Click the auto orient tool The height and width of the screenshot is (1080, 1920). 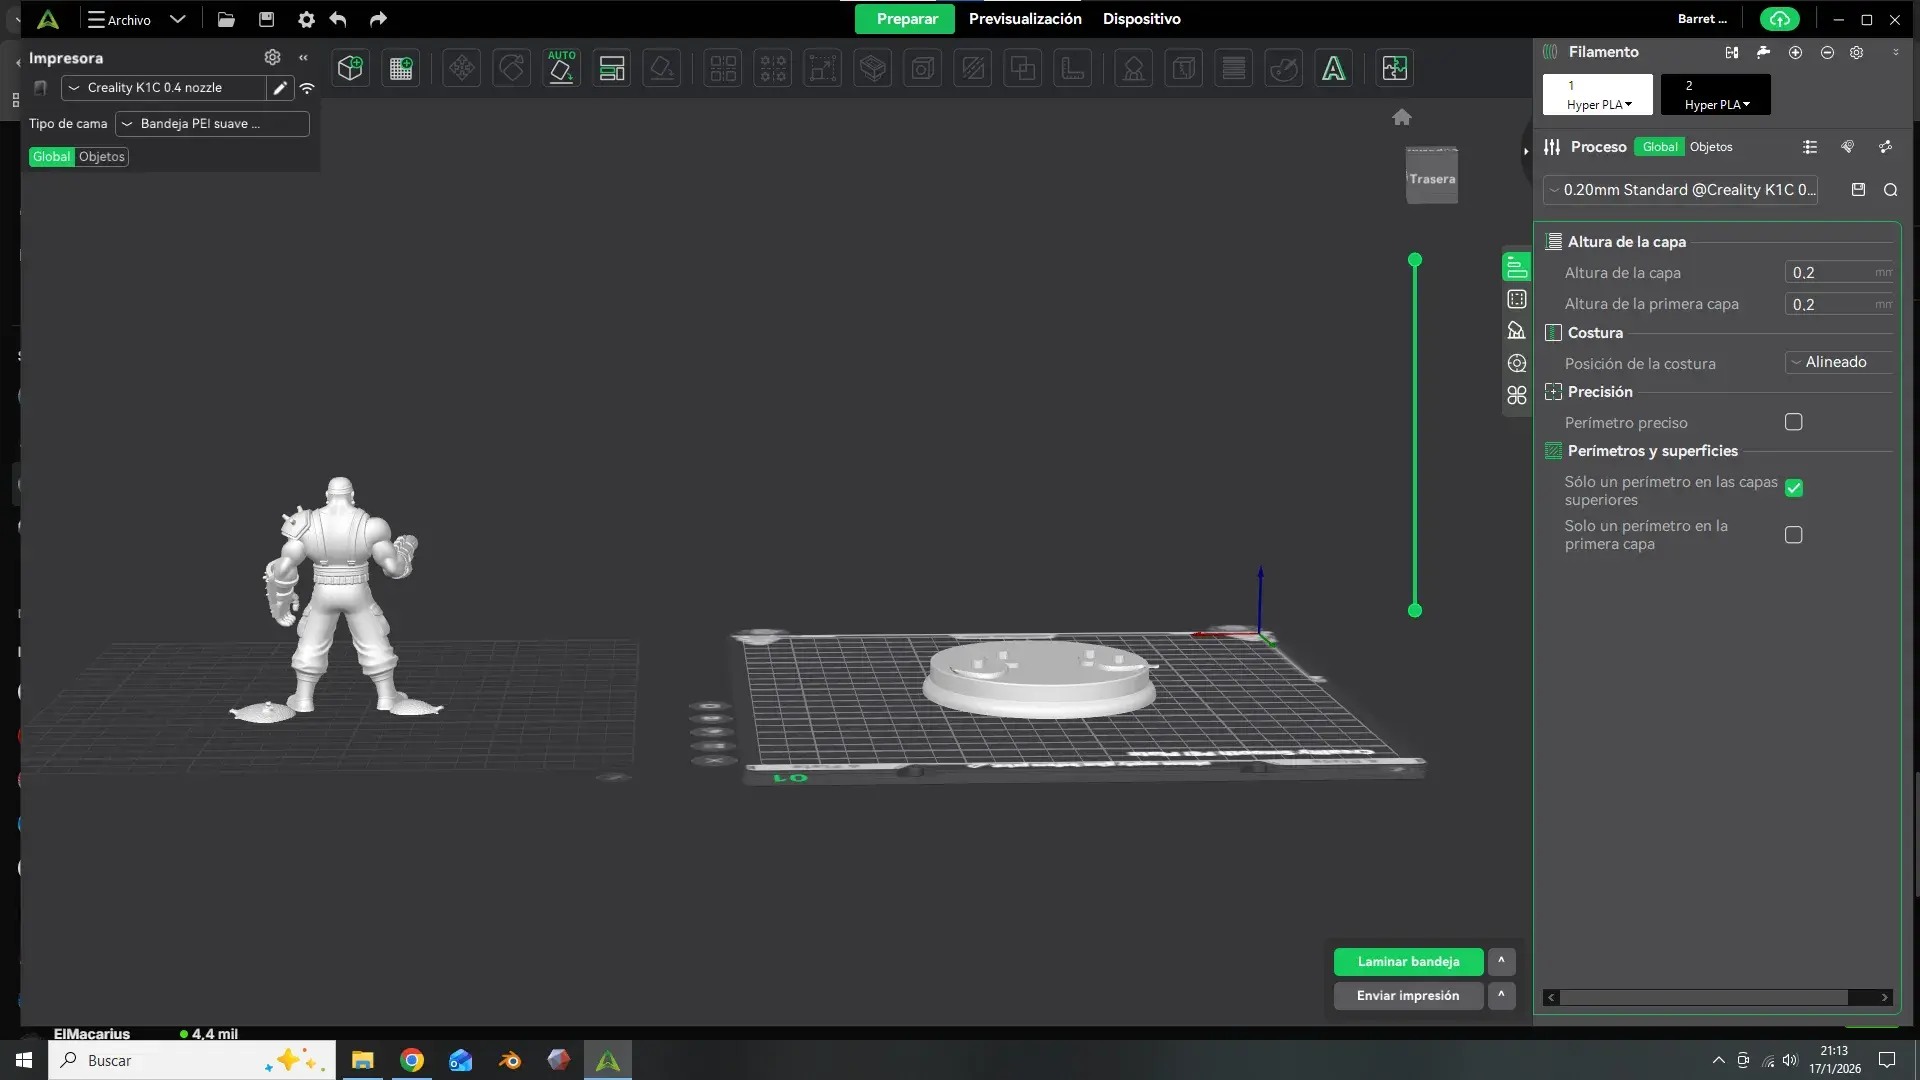(561, 68)
